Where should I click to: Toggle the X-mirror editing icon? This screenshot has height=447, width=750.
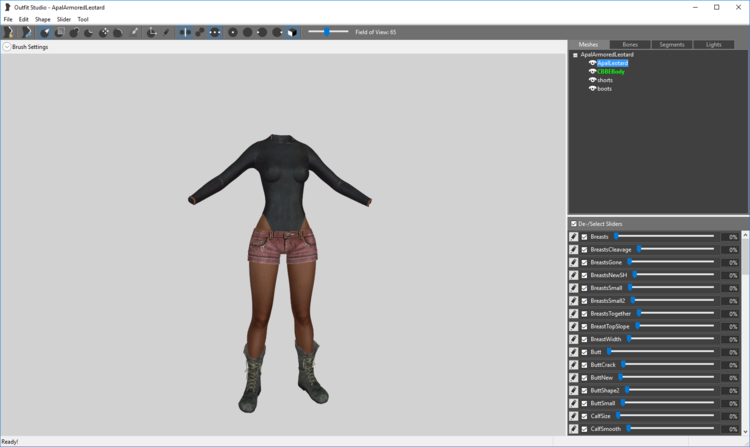(x=185, y=32)
